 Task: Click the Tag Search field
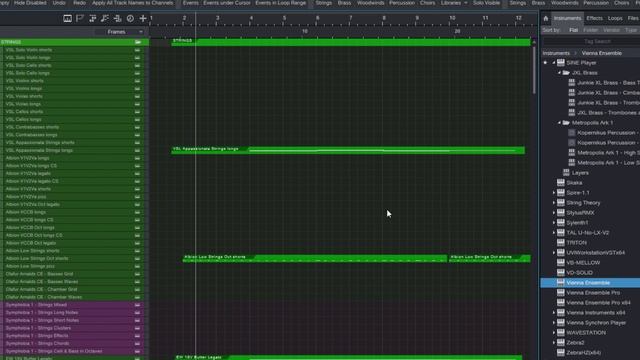click(x=590, y=41)
